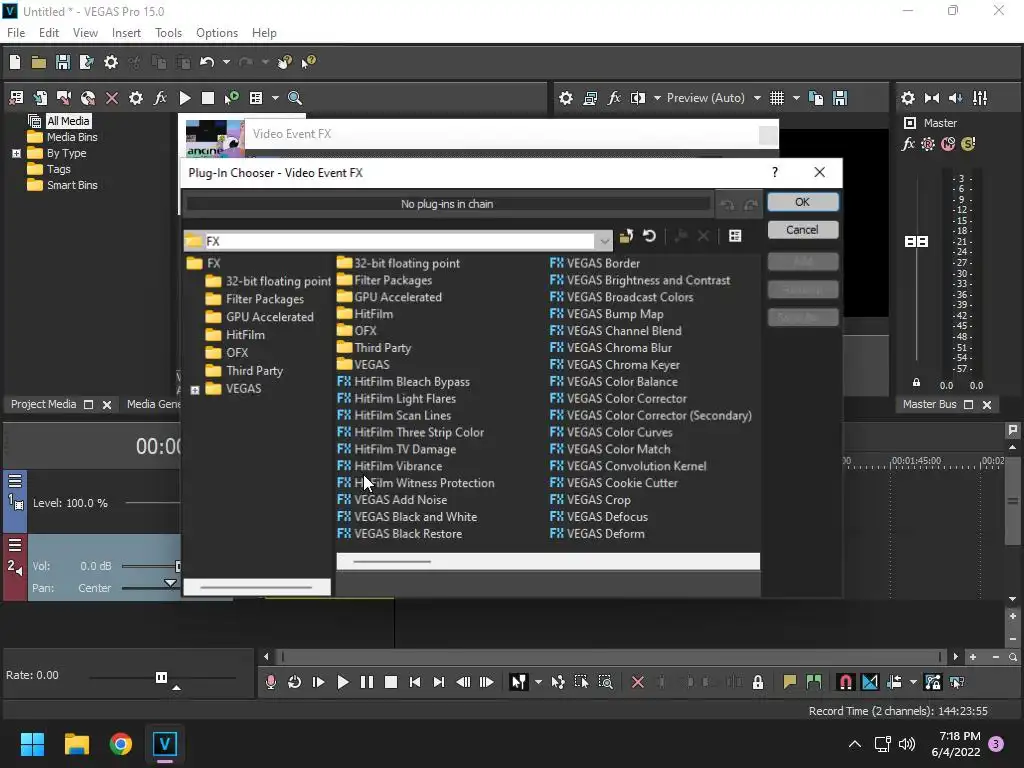Image resolution: width=1024 pixels, height=768 pixels.
Task: Save preview snapshot to file
Action: [840, 98]
